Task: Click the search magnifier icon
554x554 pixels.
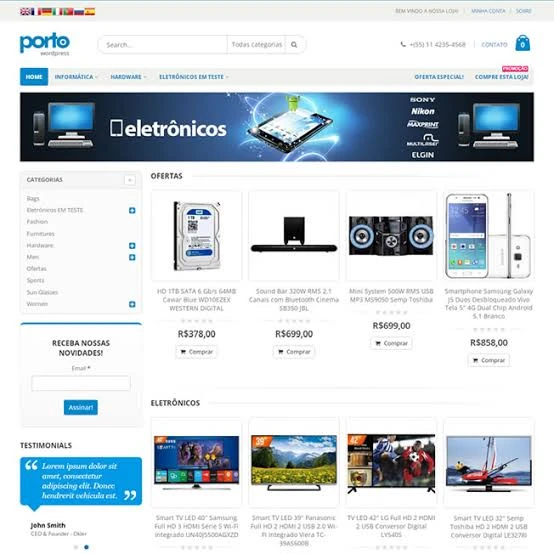Action: [294, 45]
